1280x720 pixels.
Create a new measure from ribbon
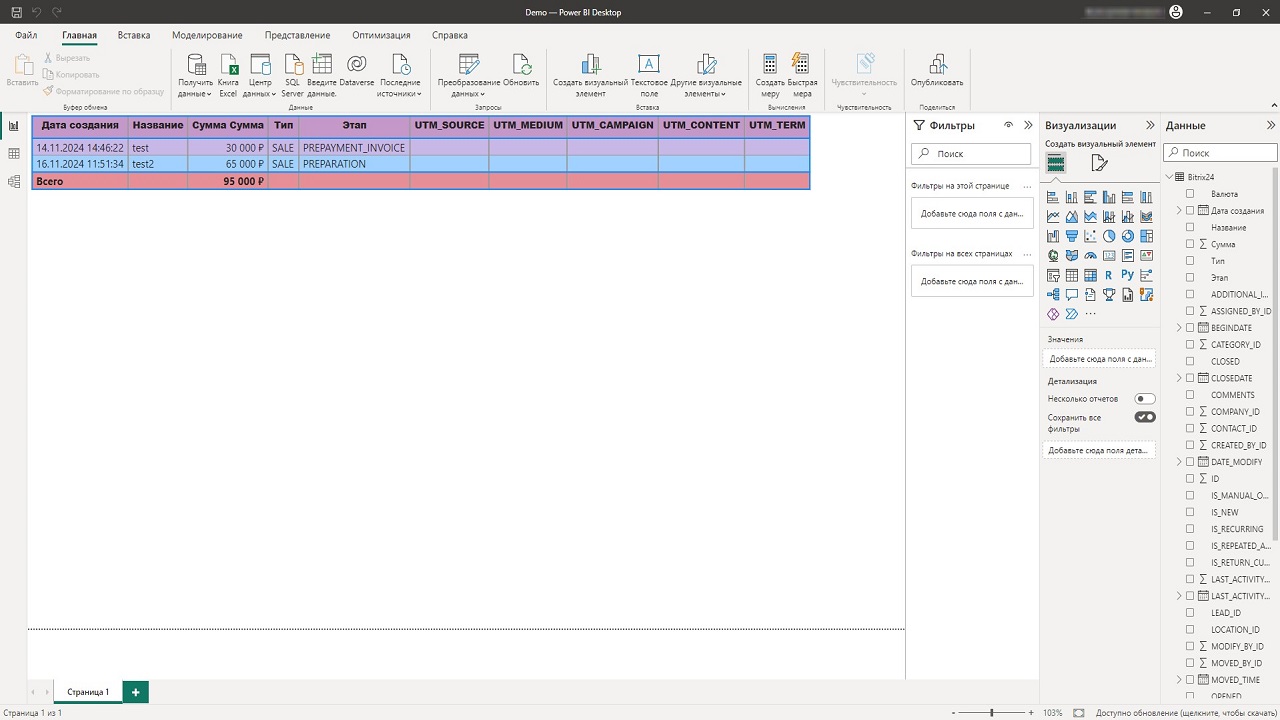pyautogui.click(x=770, y=66)
